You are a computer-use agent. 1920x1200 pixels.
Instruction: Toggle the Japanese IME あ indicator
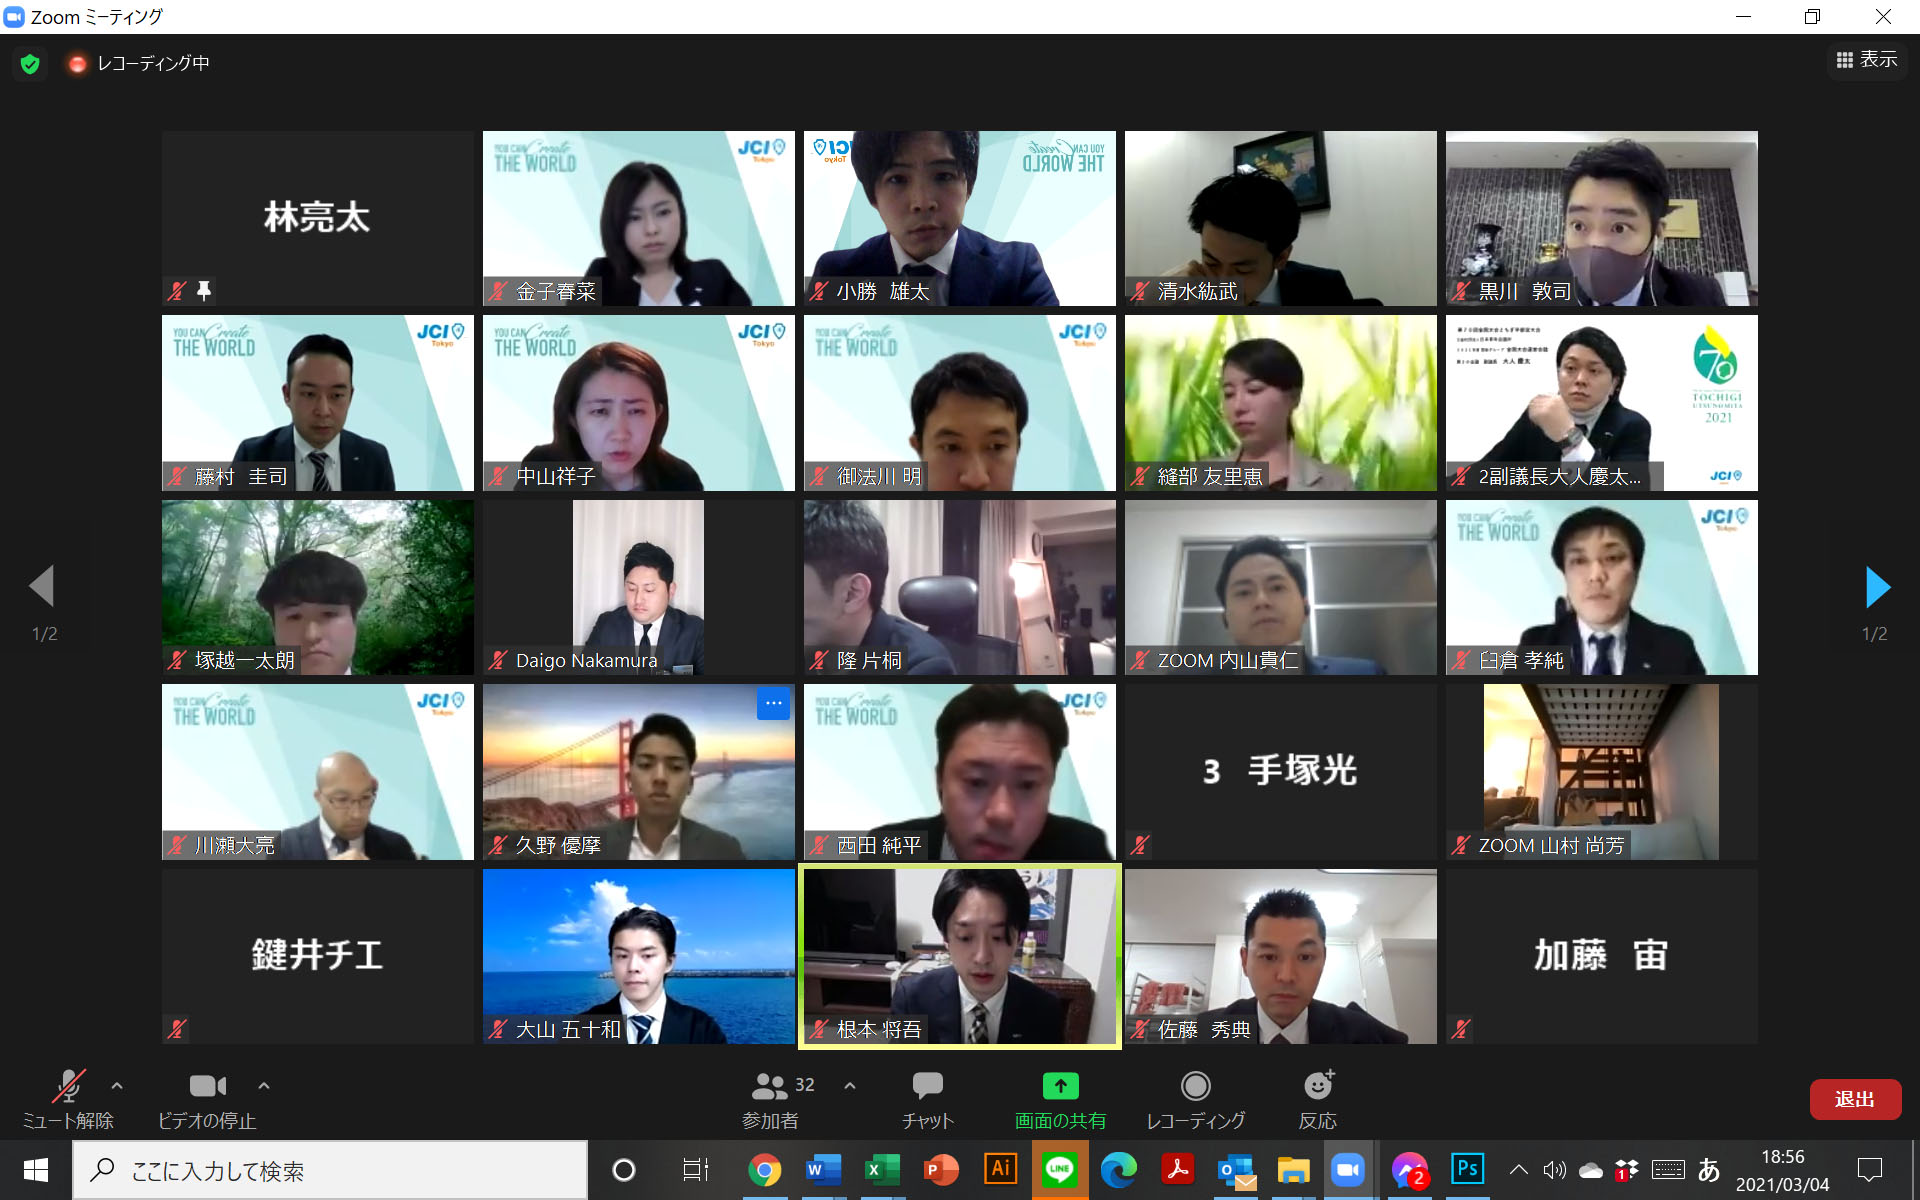pos(1709,1169)
